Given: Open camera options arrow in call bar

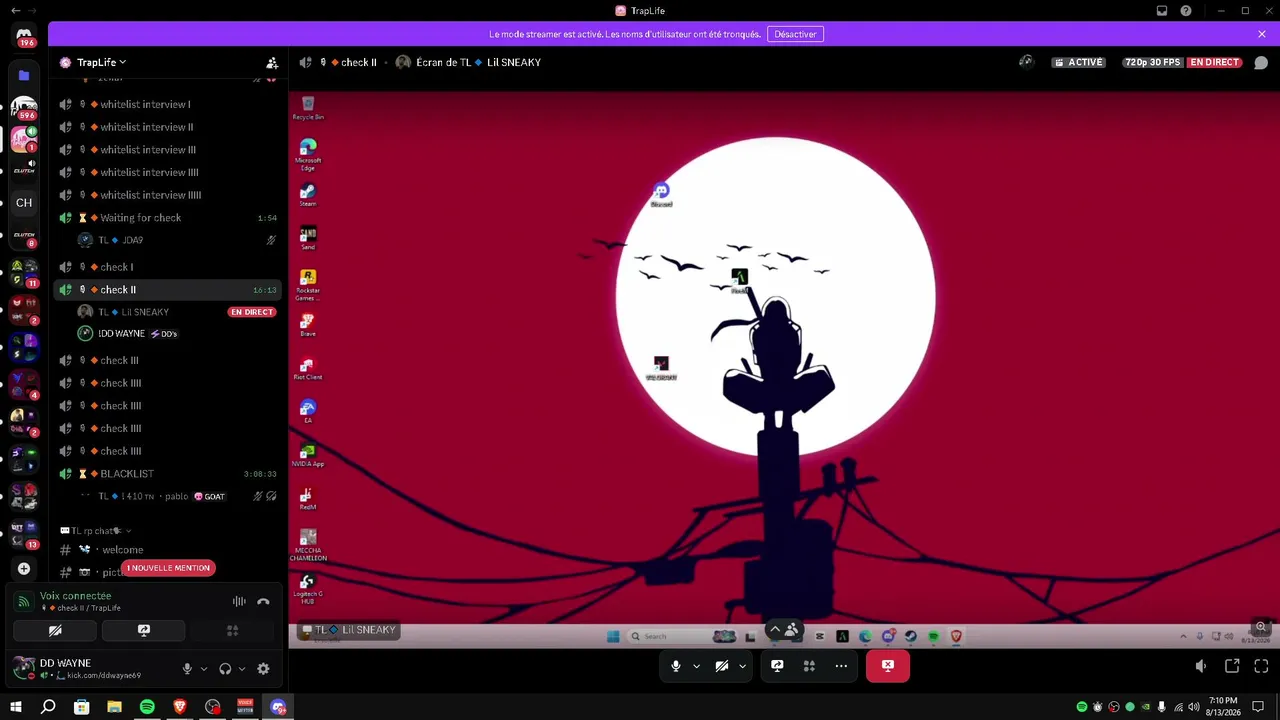Looking at the screenshot, I should click(x=742, y=666).
